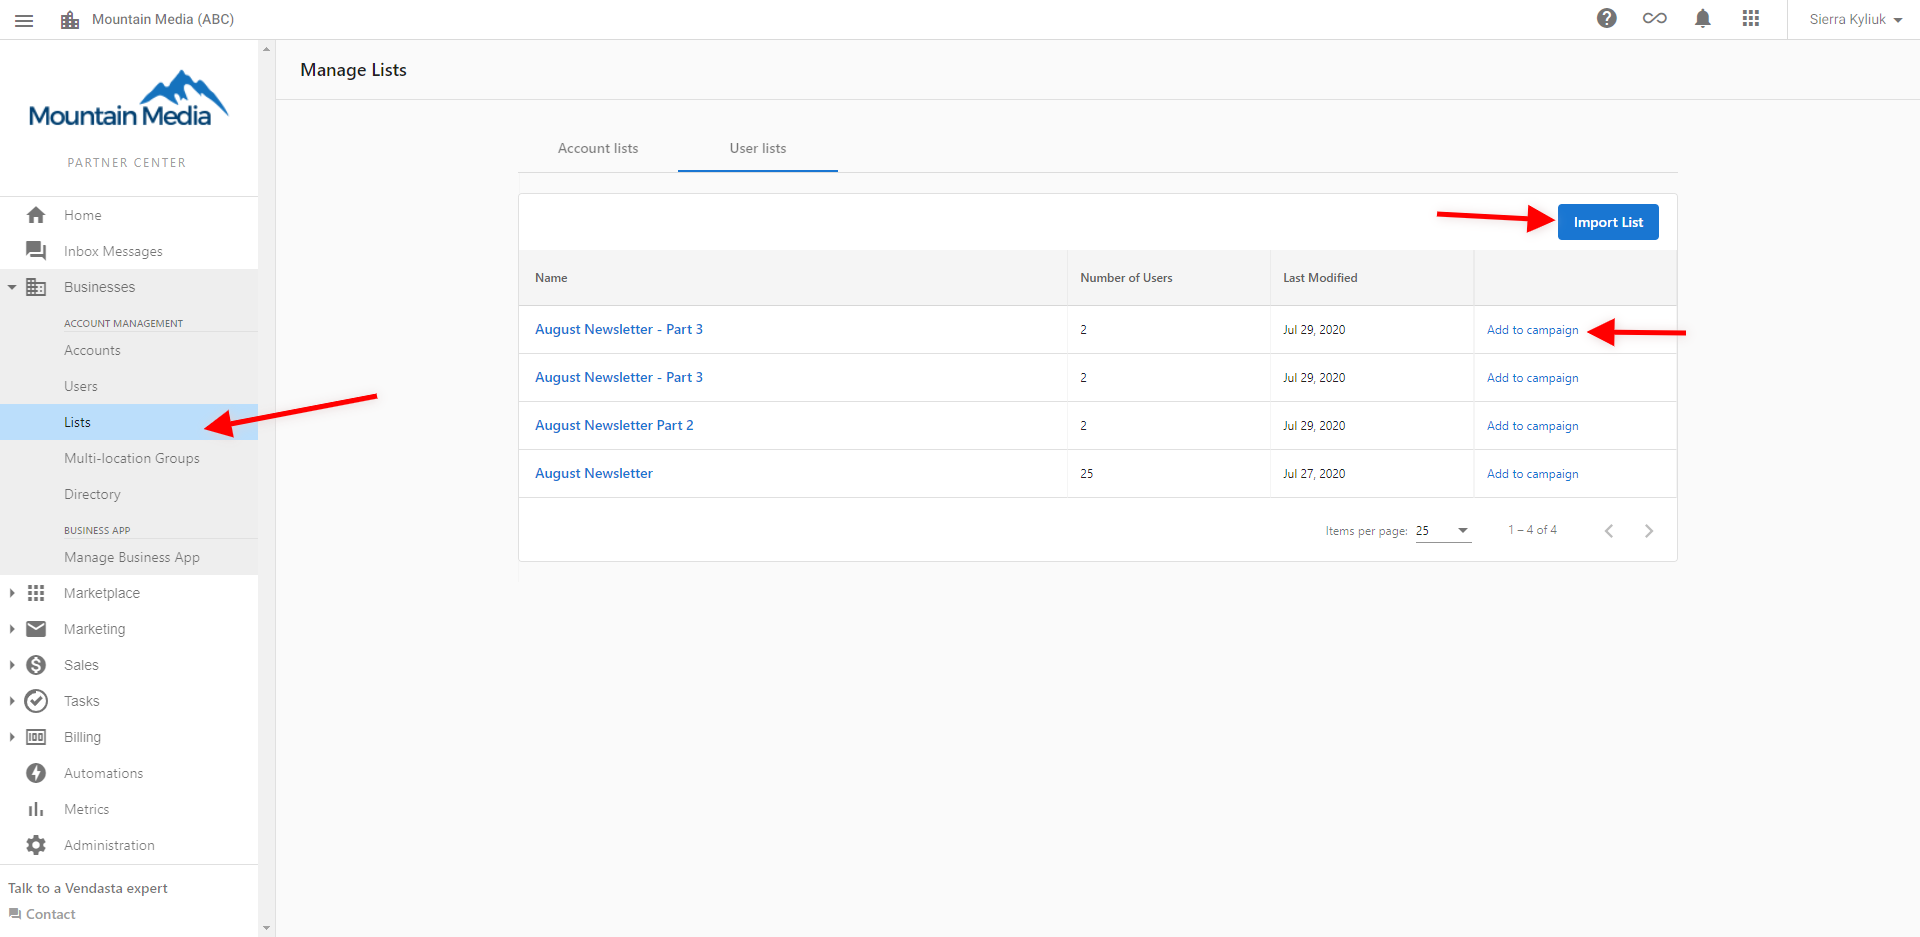Click the Contact link
The height and width of the screenshot is (937, 1920).
(x=51, y=914)
